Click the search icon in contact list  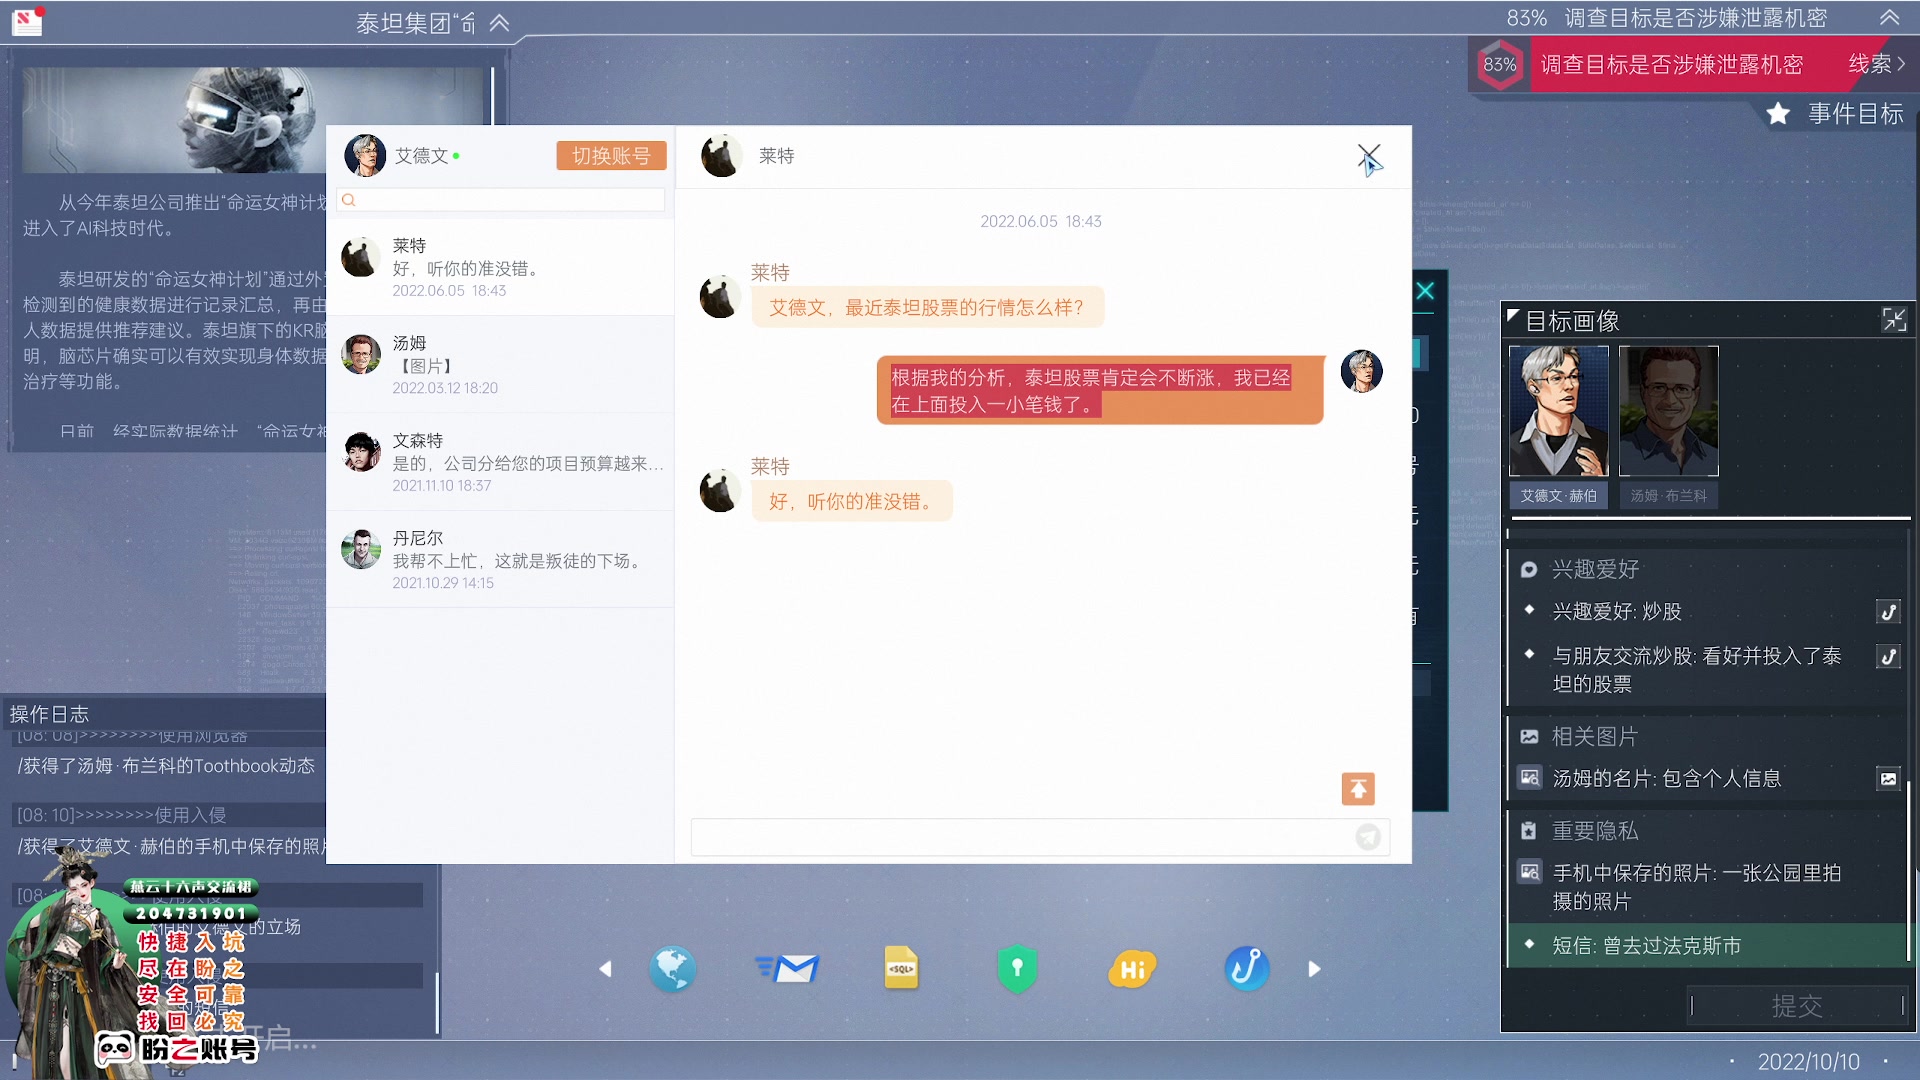(x=349, y=200)
